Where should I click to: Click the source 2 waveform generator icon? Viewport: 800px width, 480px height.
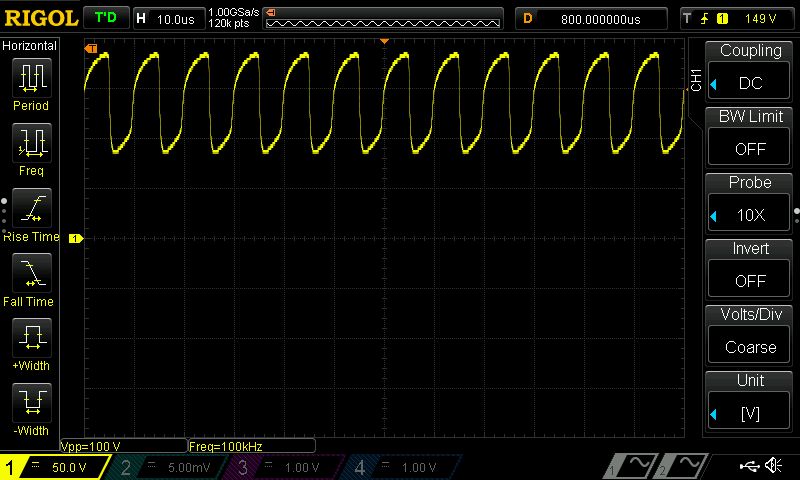click(683, 466)
